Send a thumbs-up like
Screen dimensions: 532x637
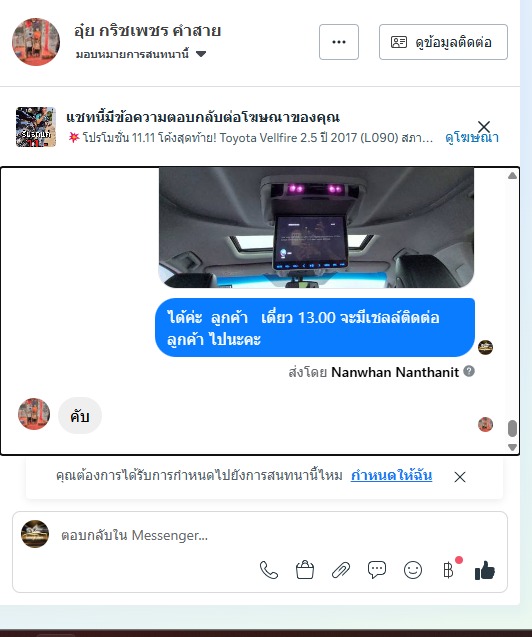click(485, 570)
